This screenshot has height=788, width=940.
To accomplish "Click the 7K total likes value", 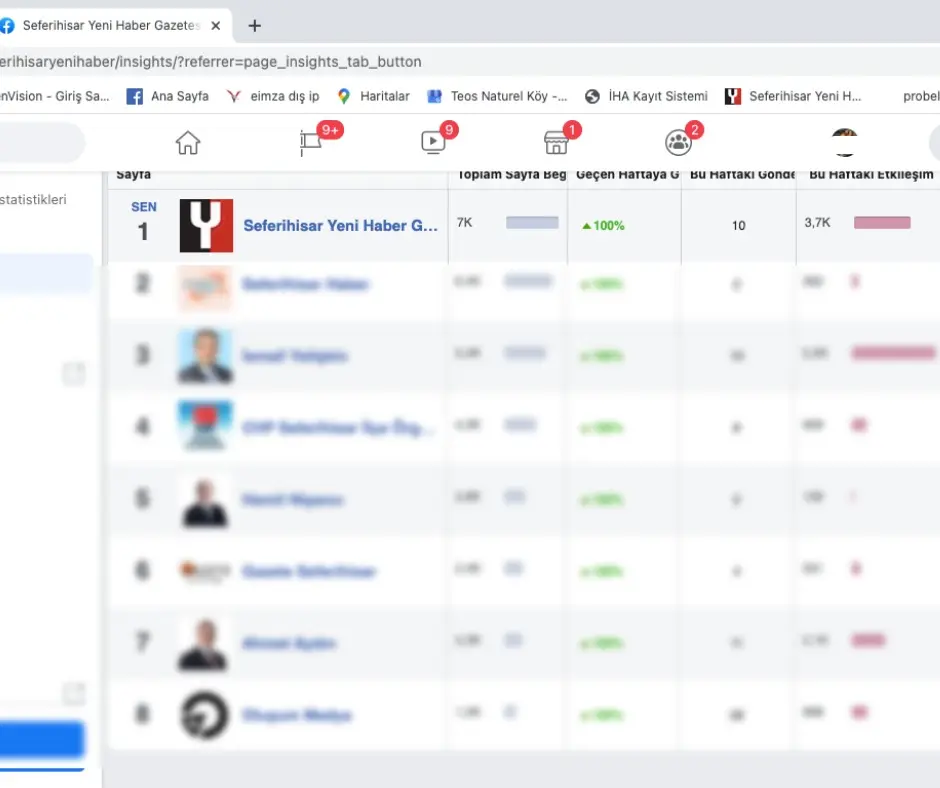I will (465, 222).
